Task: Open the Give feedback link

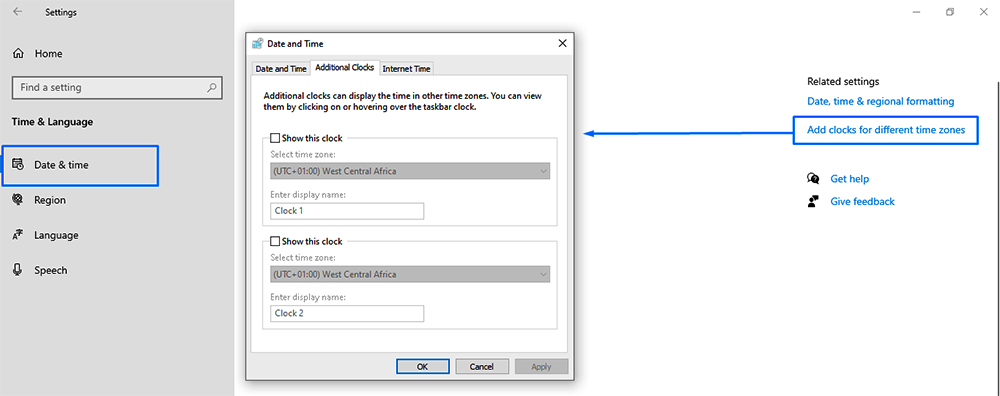Action: point(862,202)
